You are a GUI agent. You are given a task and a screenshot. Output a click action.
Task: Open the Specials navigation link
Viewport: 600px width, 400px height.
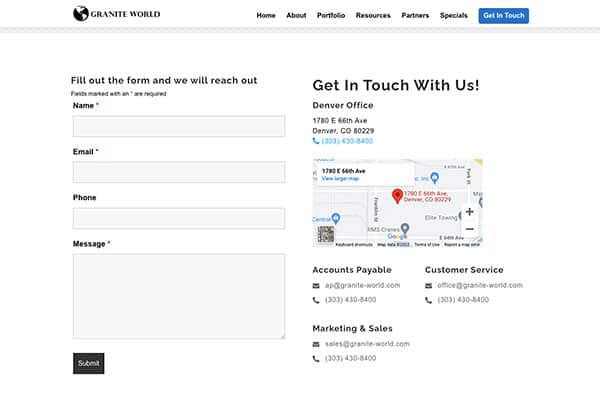pyautogui.click(x=453, y=16)
